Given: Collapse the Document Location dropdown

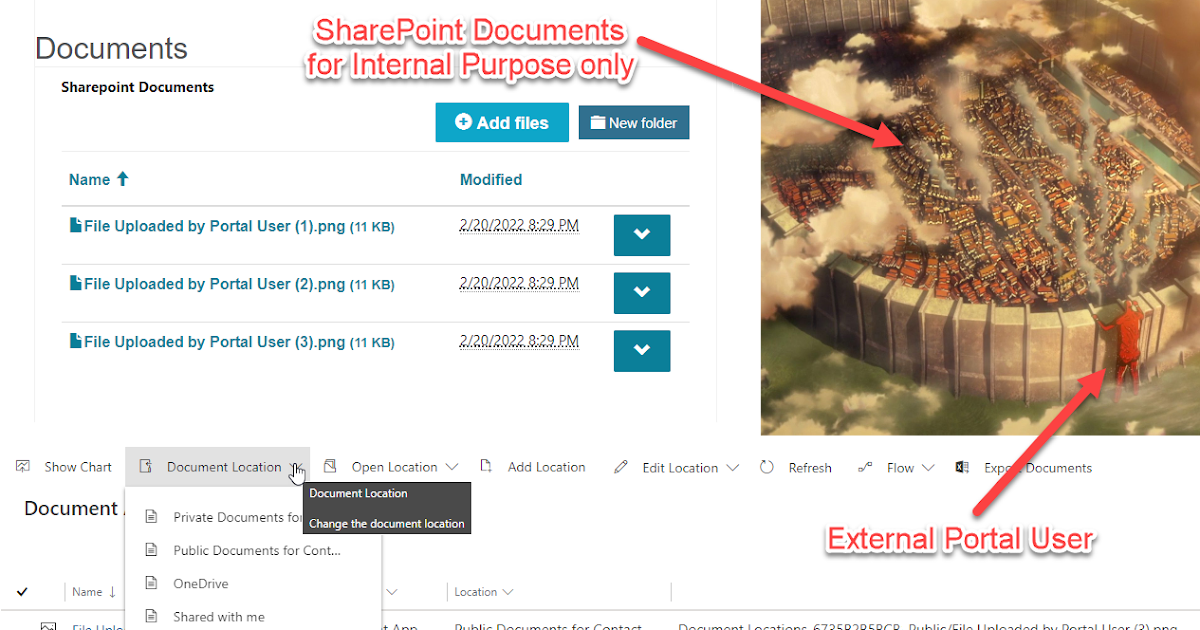Looking at the screenshot, I should [297, 467].
